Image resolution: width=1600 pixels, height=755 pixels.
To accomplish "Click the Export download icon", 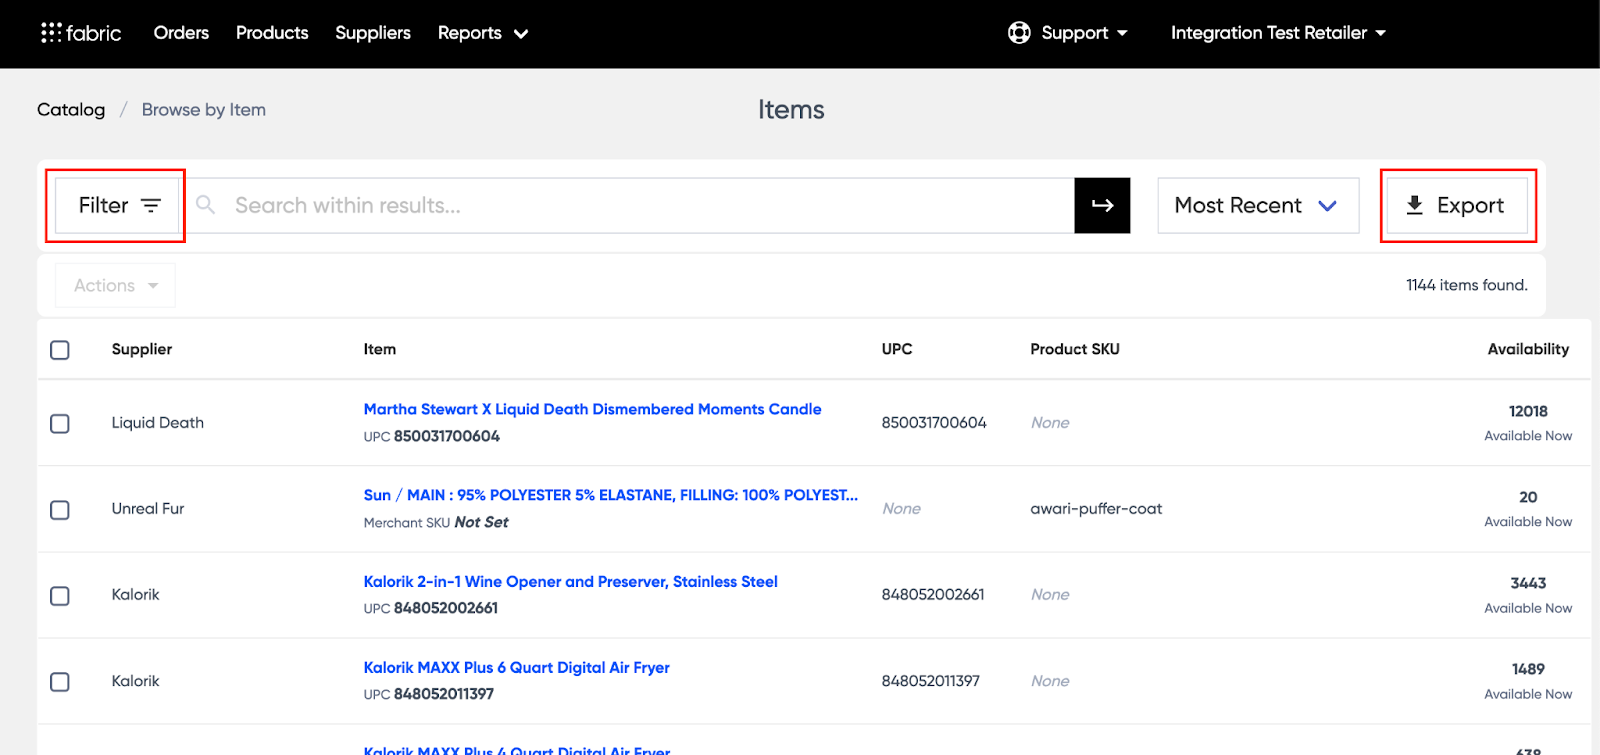I will coord(1415,205).
